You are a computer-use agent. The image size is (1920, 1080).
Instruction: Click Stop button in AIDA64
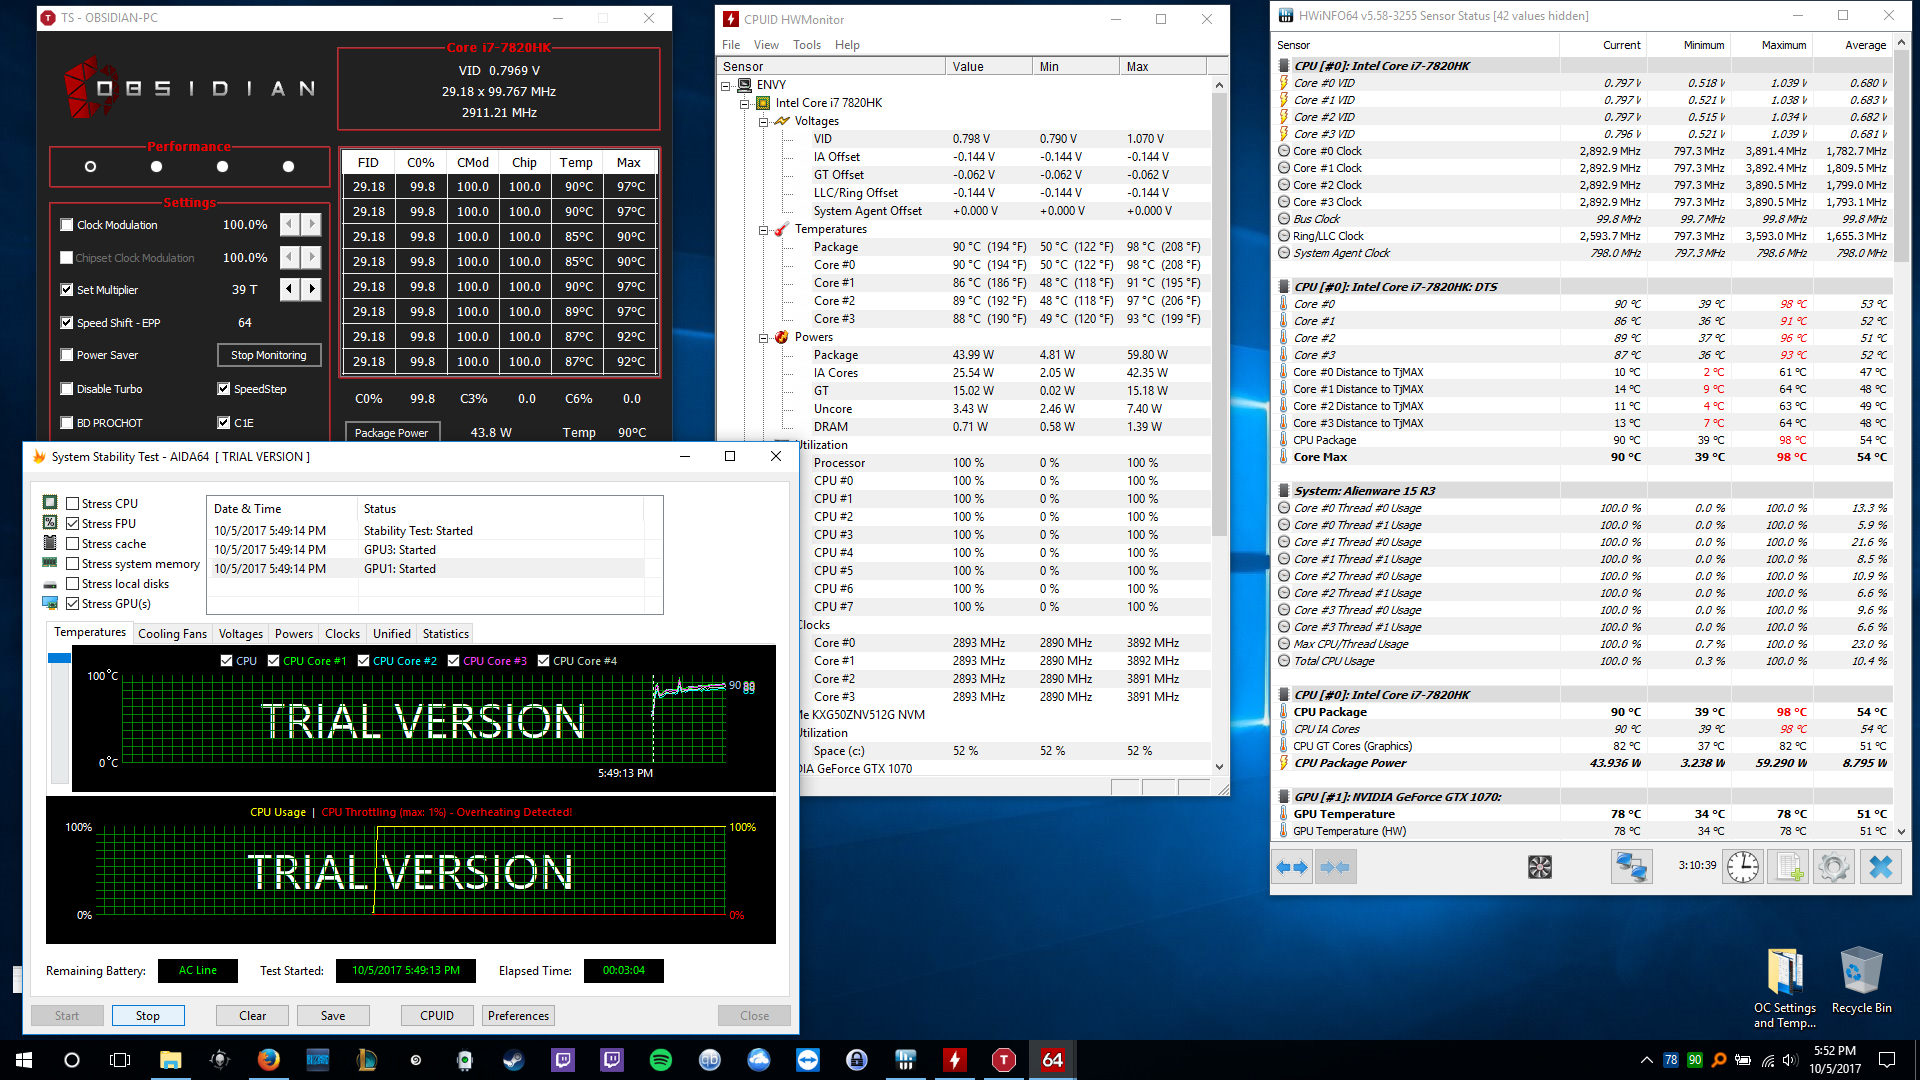point(148,1016)
